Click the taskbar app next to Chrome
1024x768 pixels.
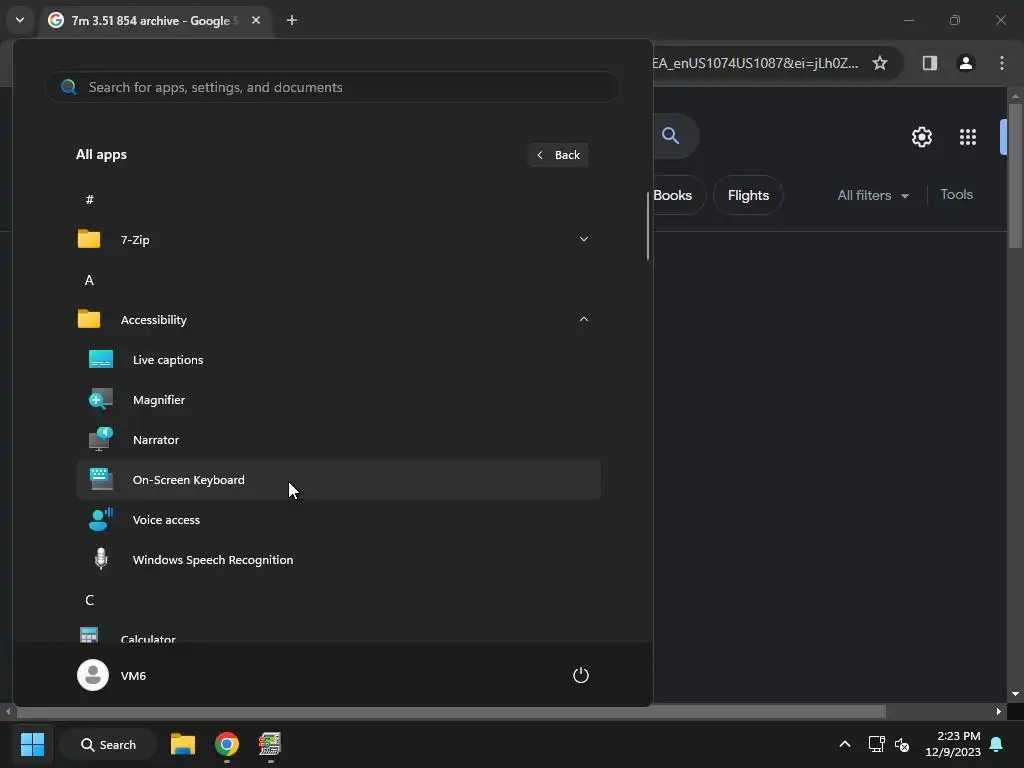pos(270,744)
